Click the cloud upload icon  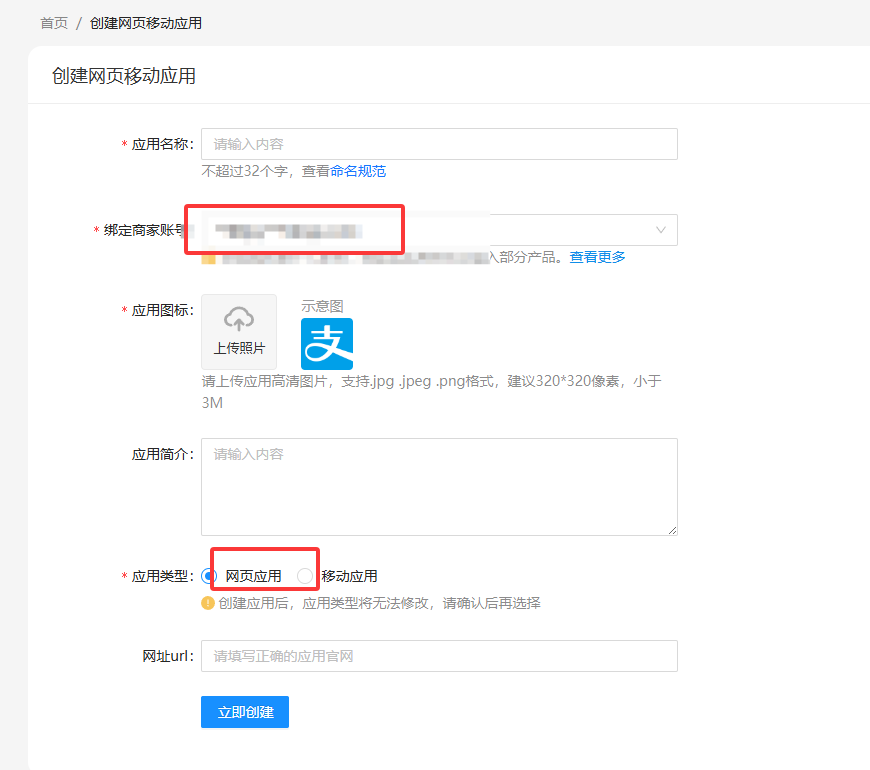pos(239,320)
